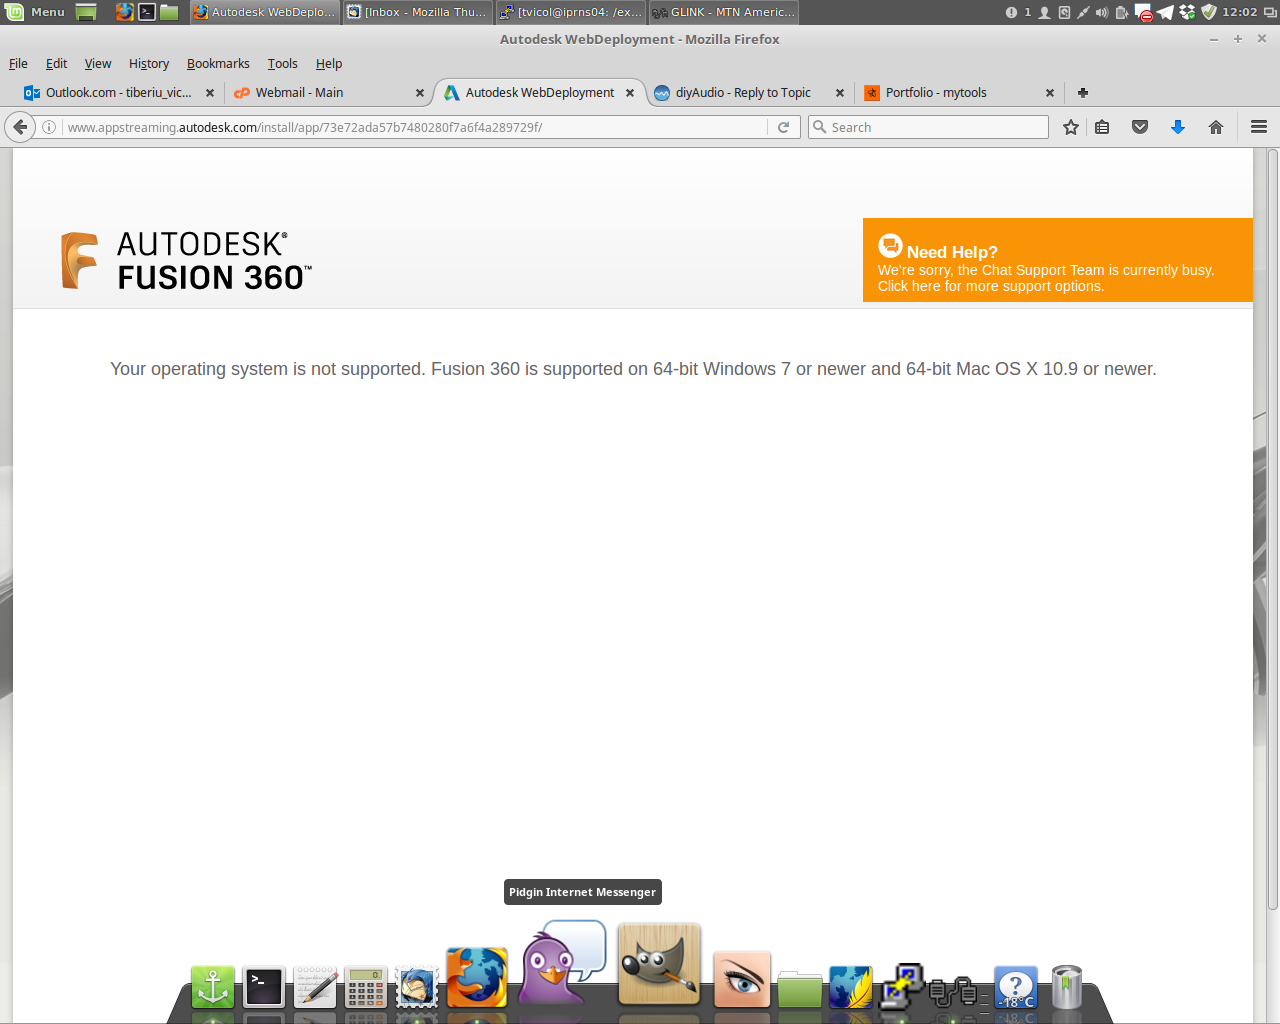Click the Need Help? support banner
The width and height of the screenshot is (1280, 1024).
1057,260
